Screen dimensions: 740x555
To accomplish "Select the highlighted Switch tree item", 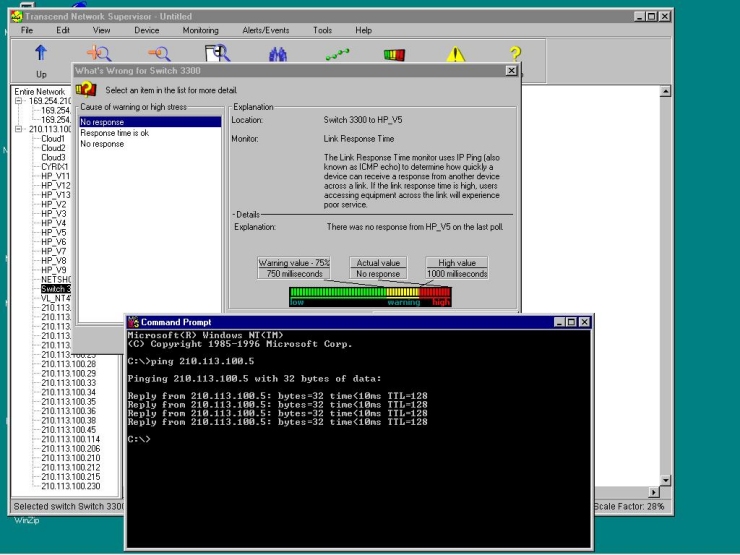I will click(56, 289).
